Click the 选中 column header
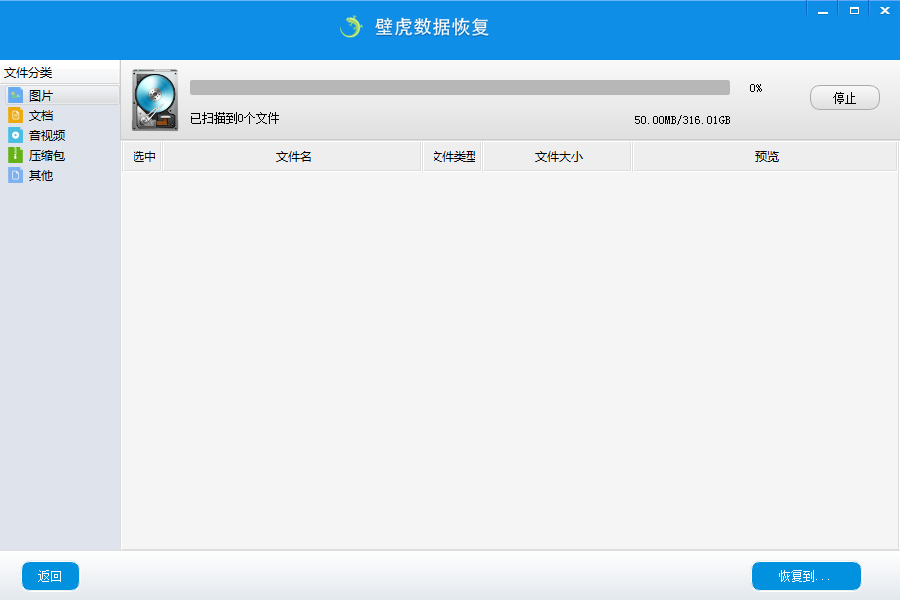 [143, 156]
